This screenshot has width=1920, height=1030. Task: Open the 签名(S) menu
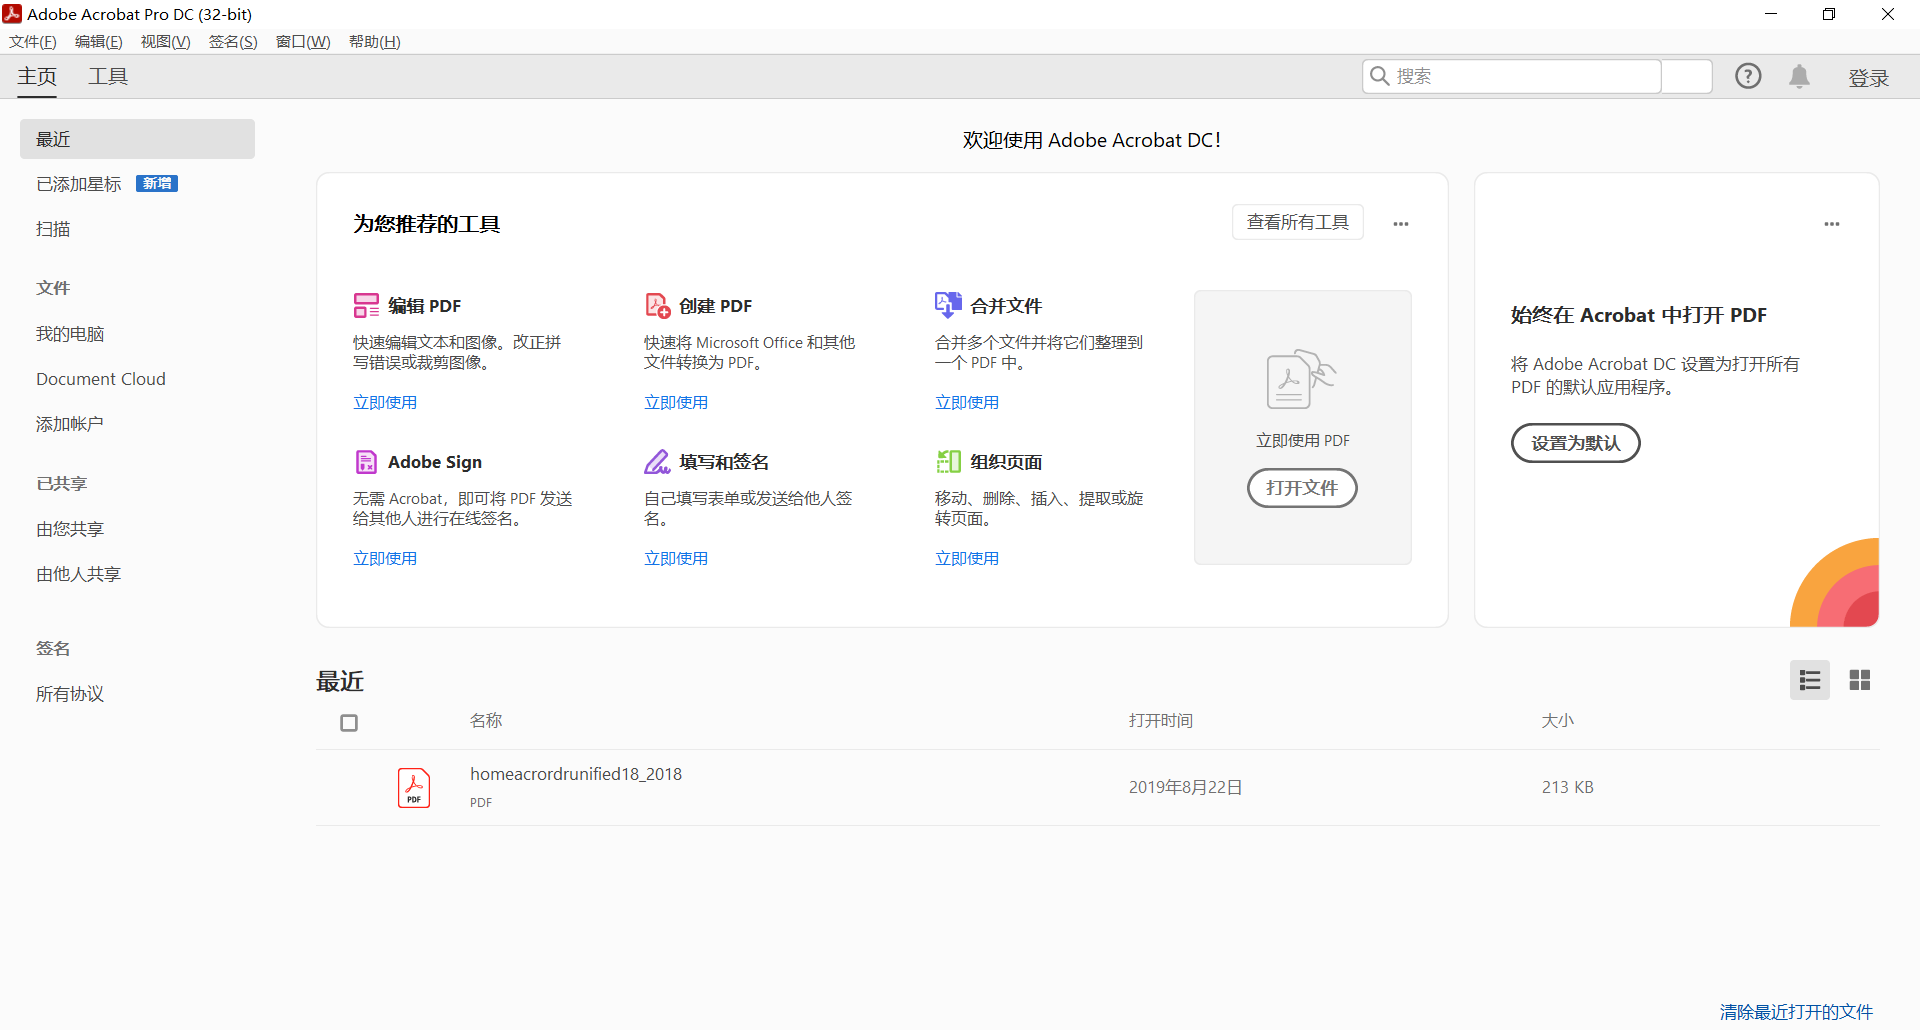[x=233, y=41]
